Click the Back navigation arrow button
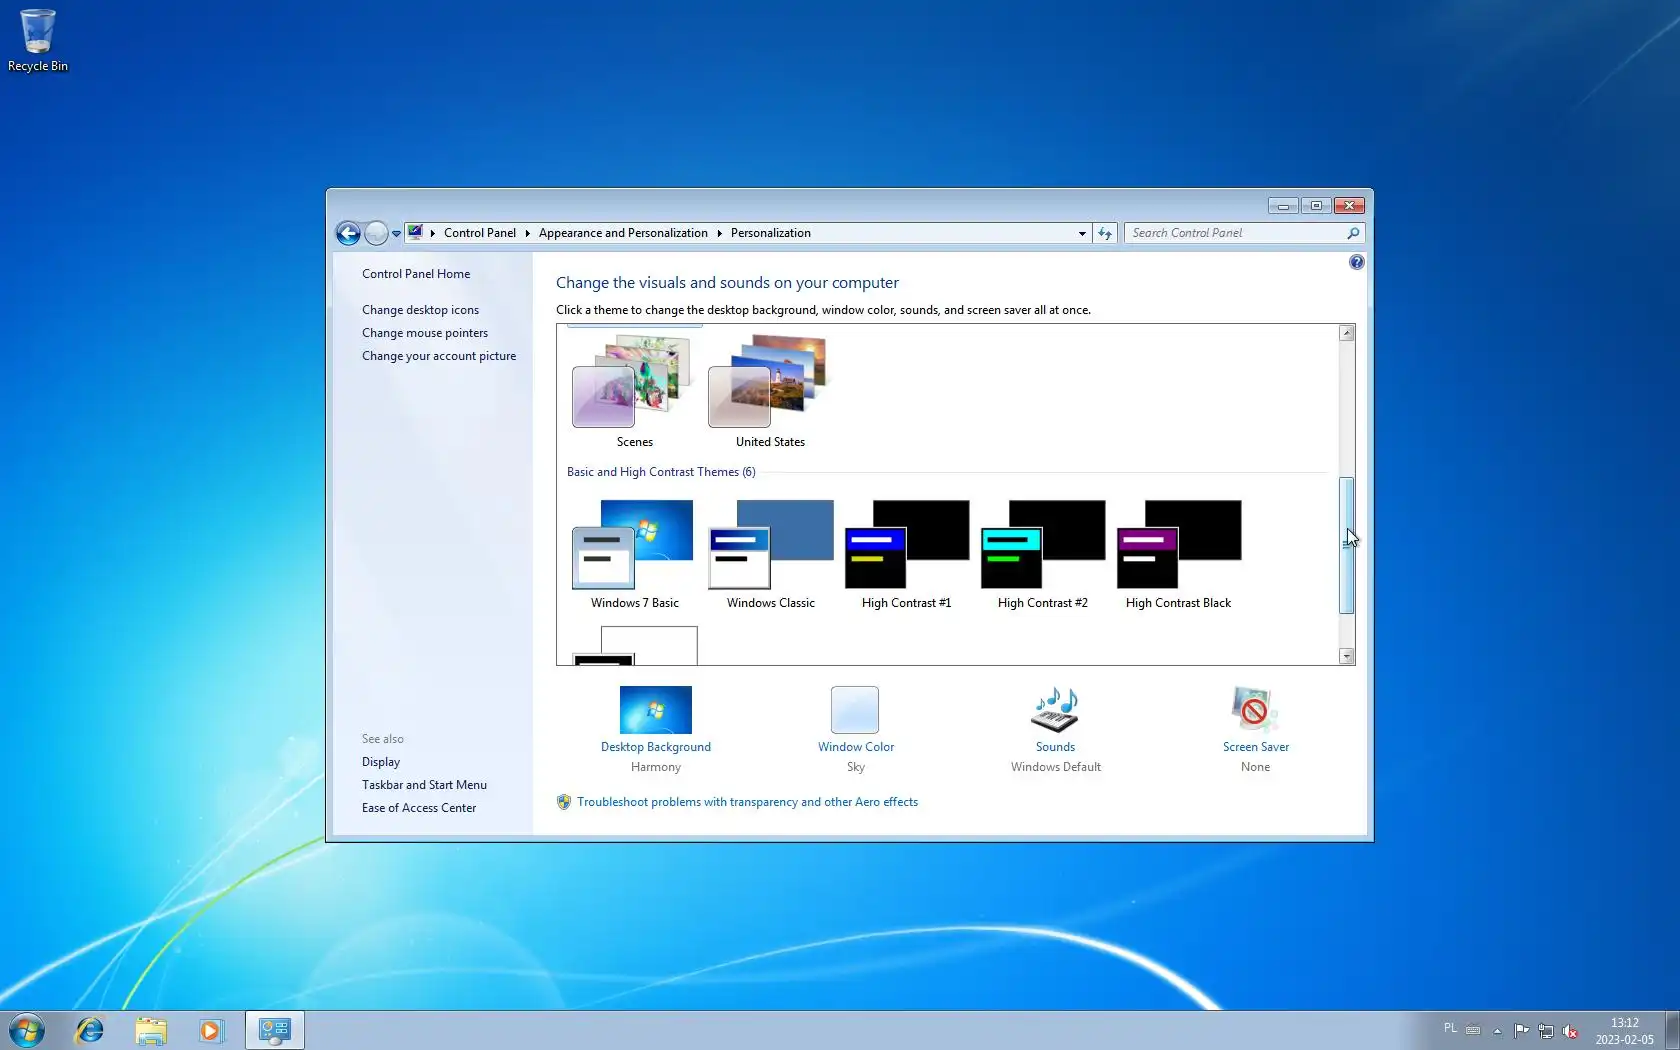The width and height of the screenshot is (1680, 1050). pyautogui.click(x=348, y=233)
